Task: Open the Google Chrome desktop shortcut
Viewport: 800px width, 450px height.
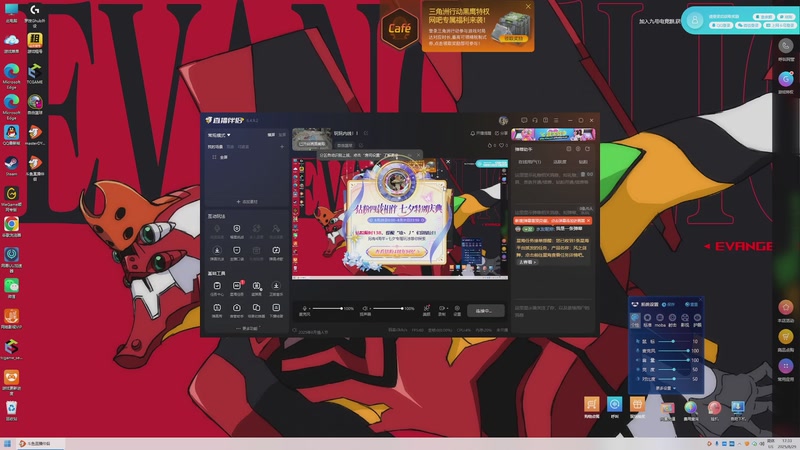Action: point(11,226)
